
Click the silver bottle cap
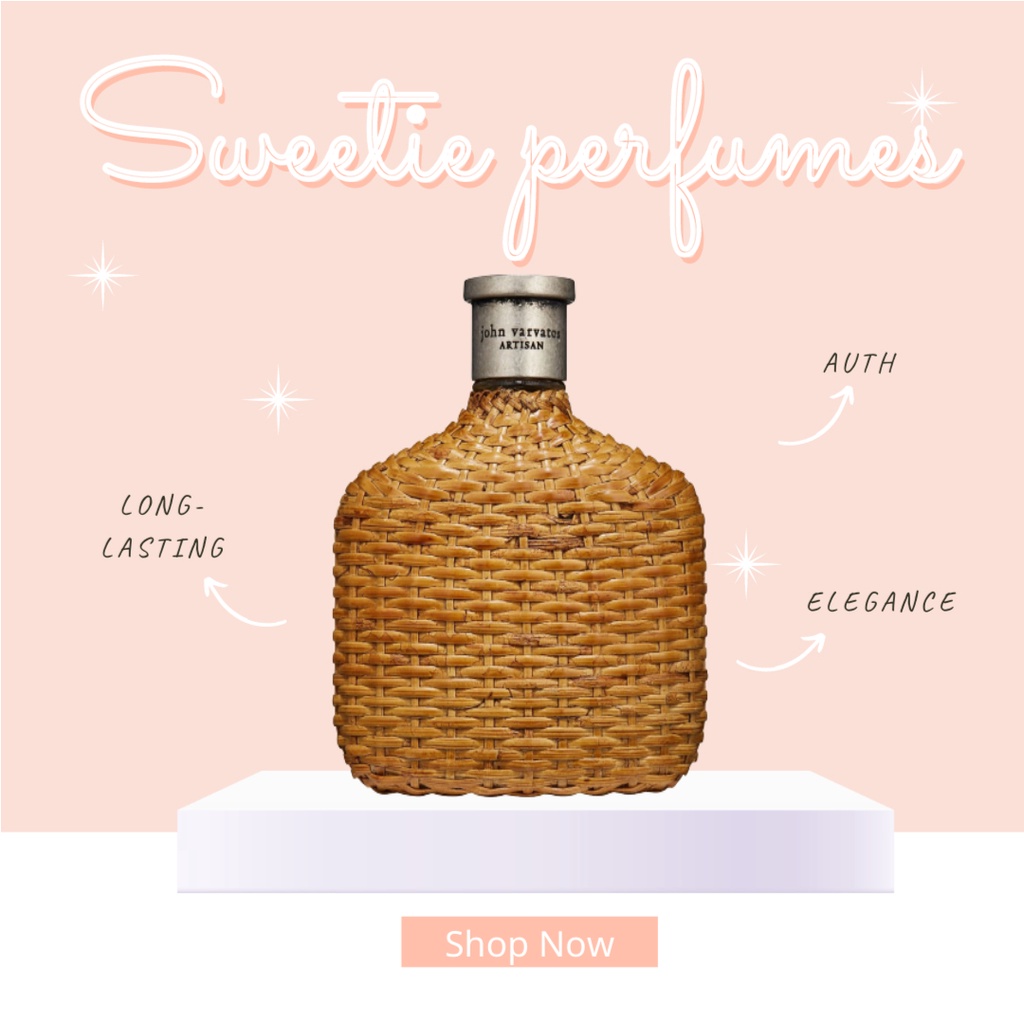pyautogui.click(x=519, y=328)
